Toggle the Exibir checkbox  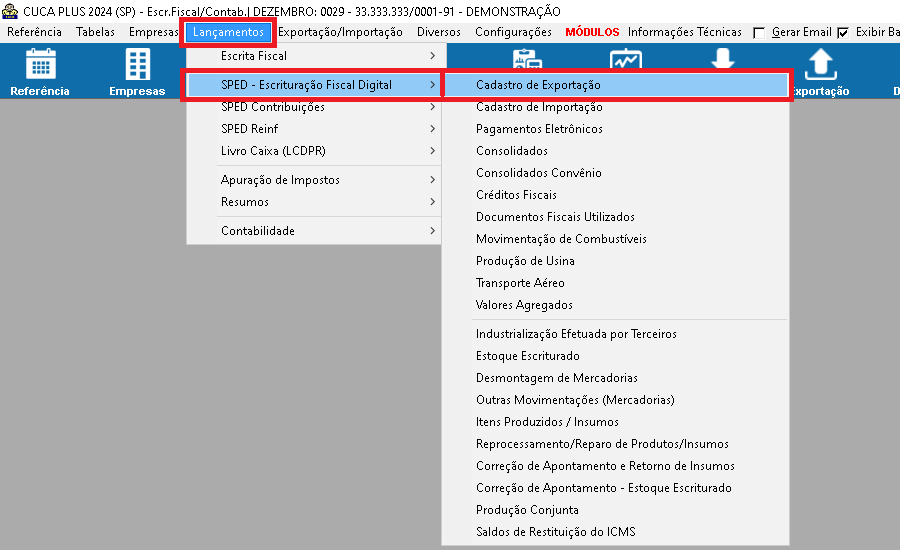point(843,33)
